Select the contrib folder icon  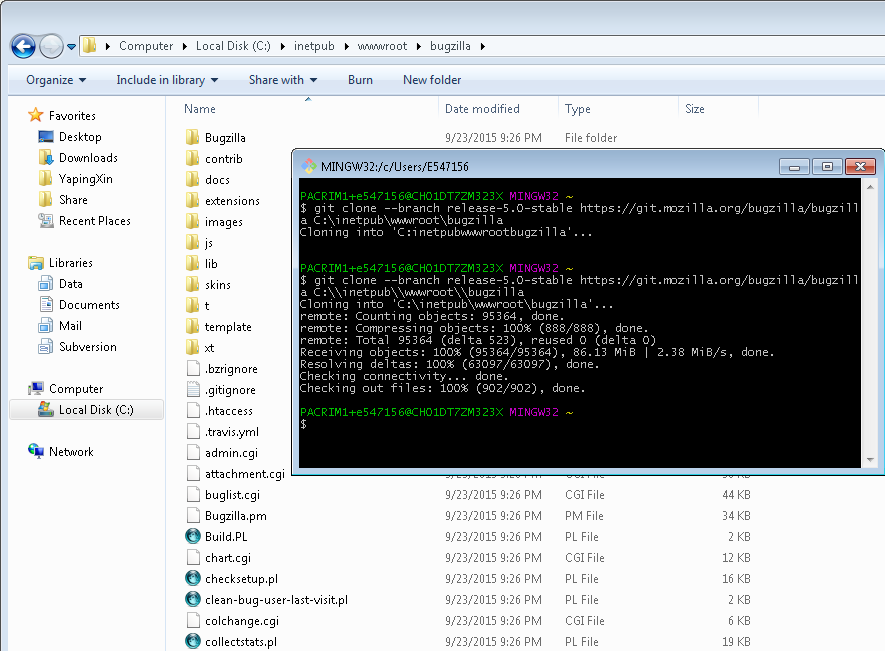192,158
